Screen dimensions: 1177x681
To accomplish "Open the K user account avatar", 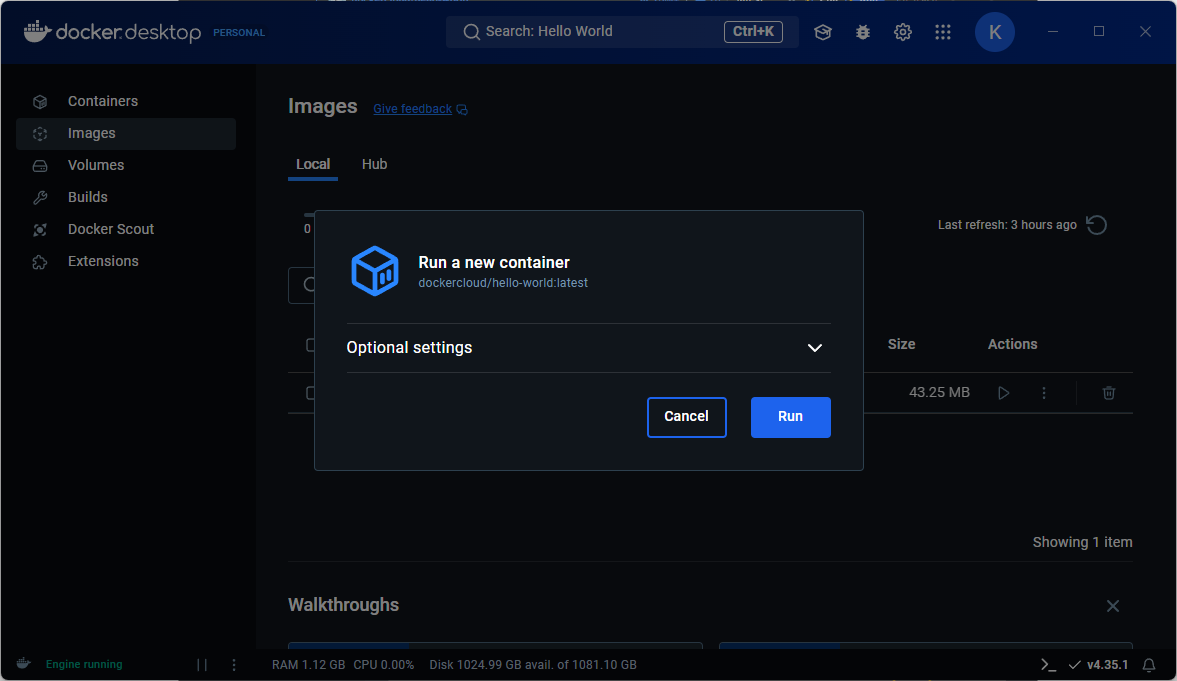I will 995,32.
